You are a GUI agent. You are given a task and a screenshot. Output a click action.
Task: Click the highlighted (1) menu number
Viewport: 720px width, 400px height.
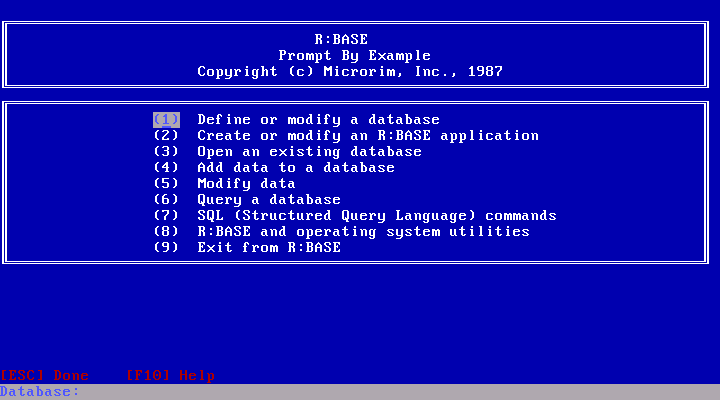166,120
